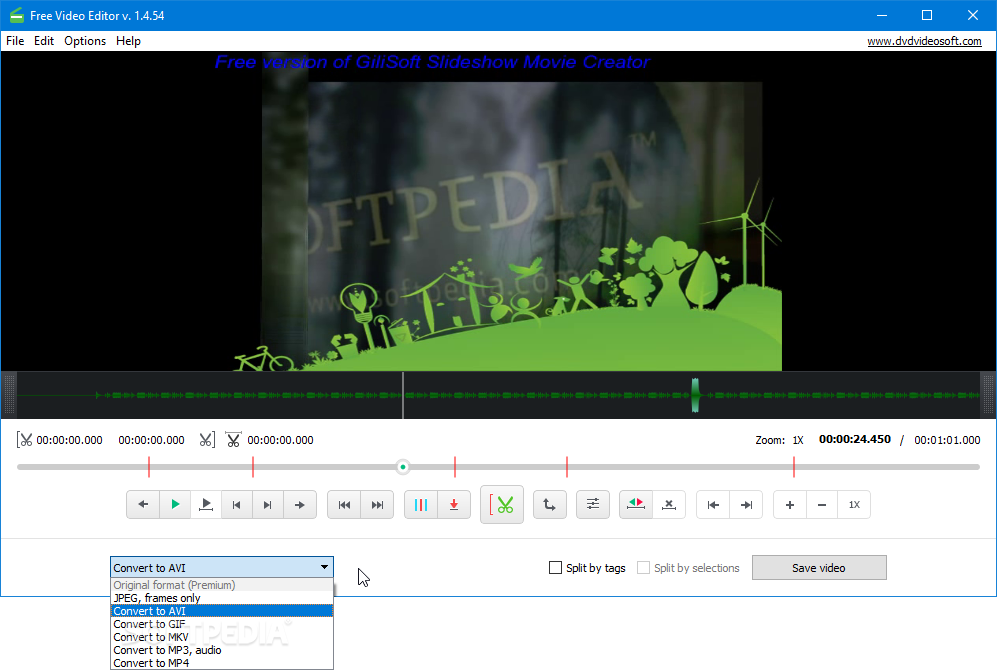Click the delete selection X icon
The width and height of the screenshot is (997, 670).
pos(669,505)
